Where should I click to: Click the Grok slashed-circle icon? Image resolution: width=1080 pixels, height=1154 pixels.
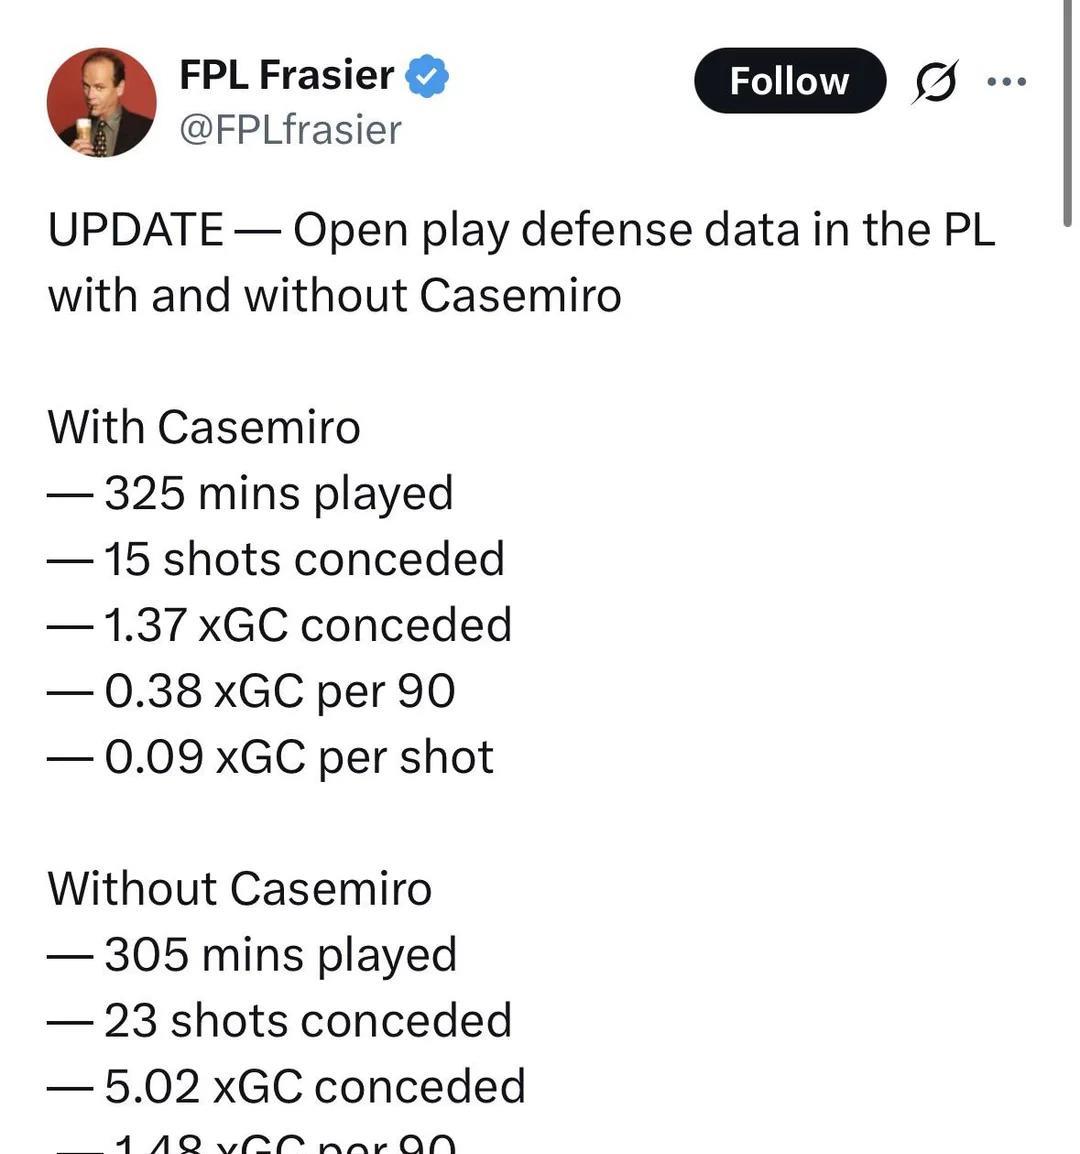935,82
